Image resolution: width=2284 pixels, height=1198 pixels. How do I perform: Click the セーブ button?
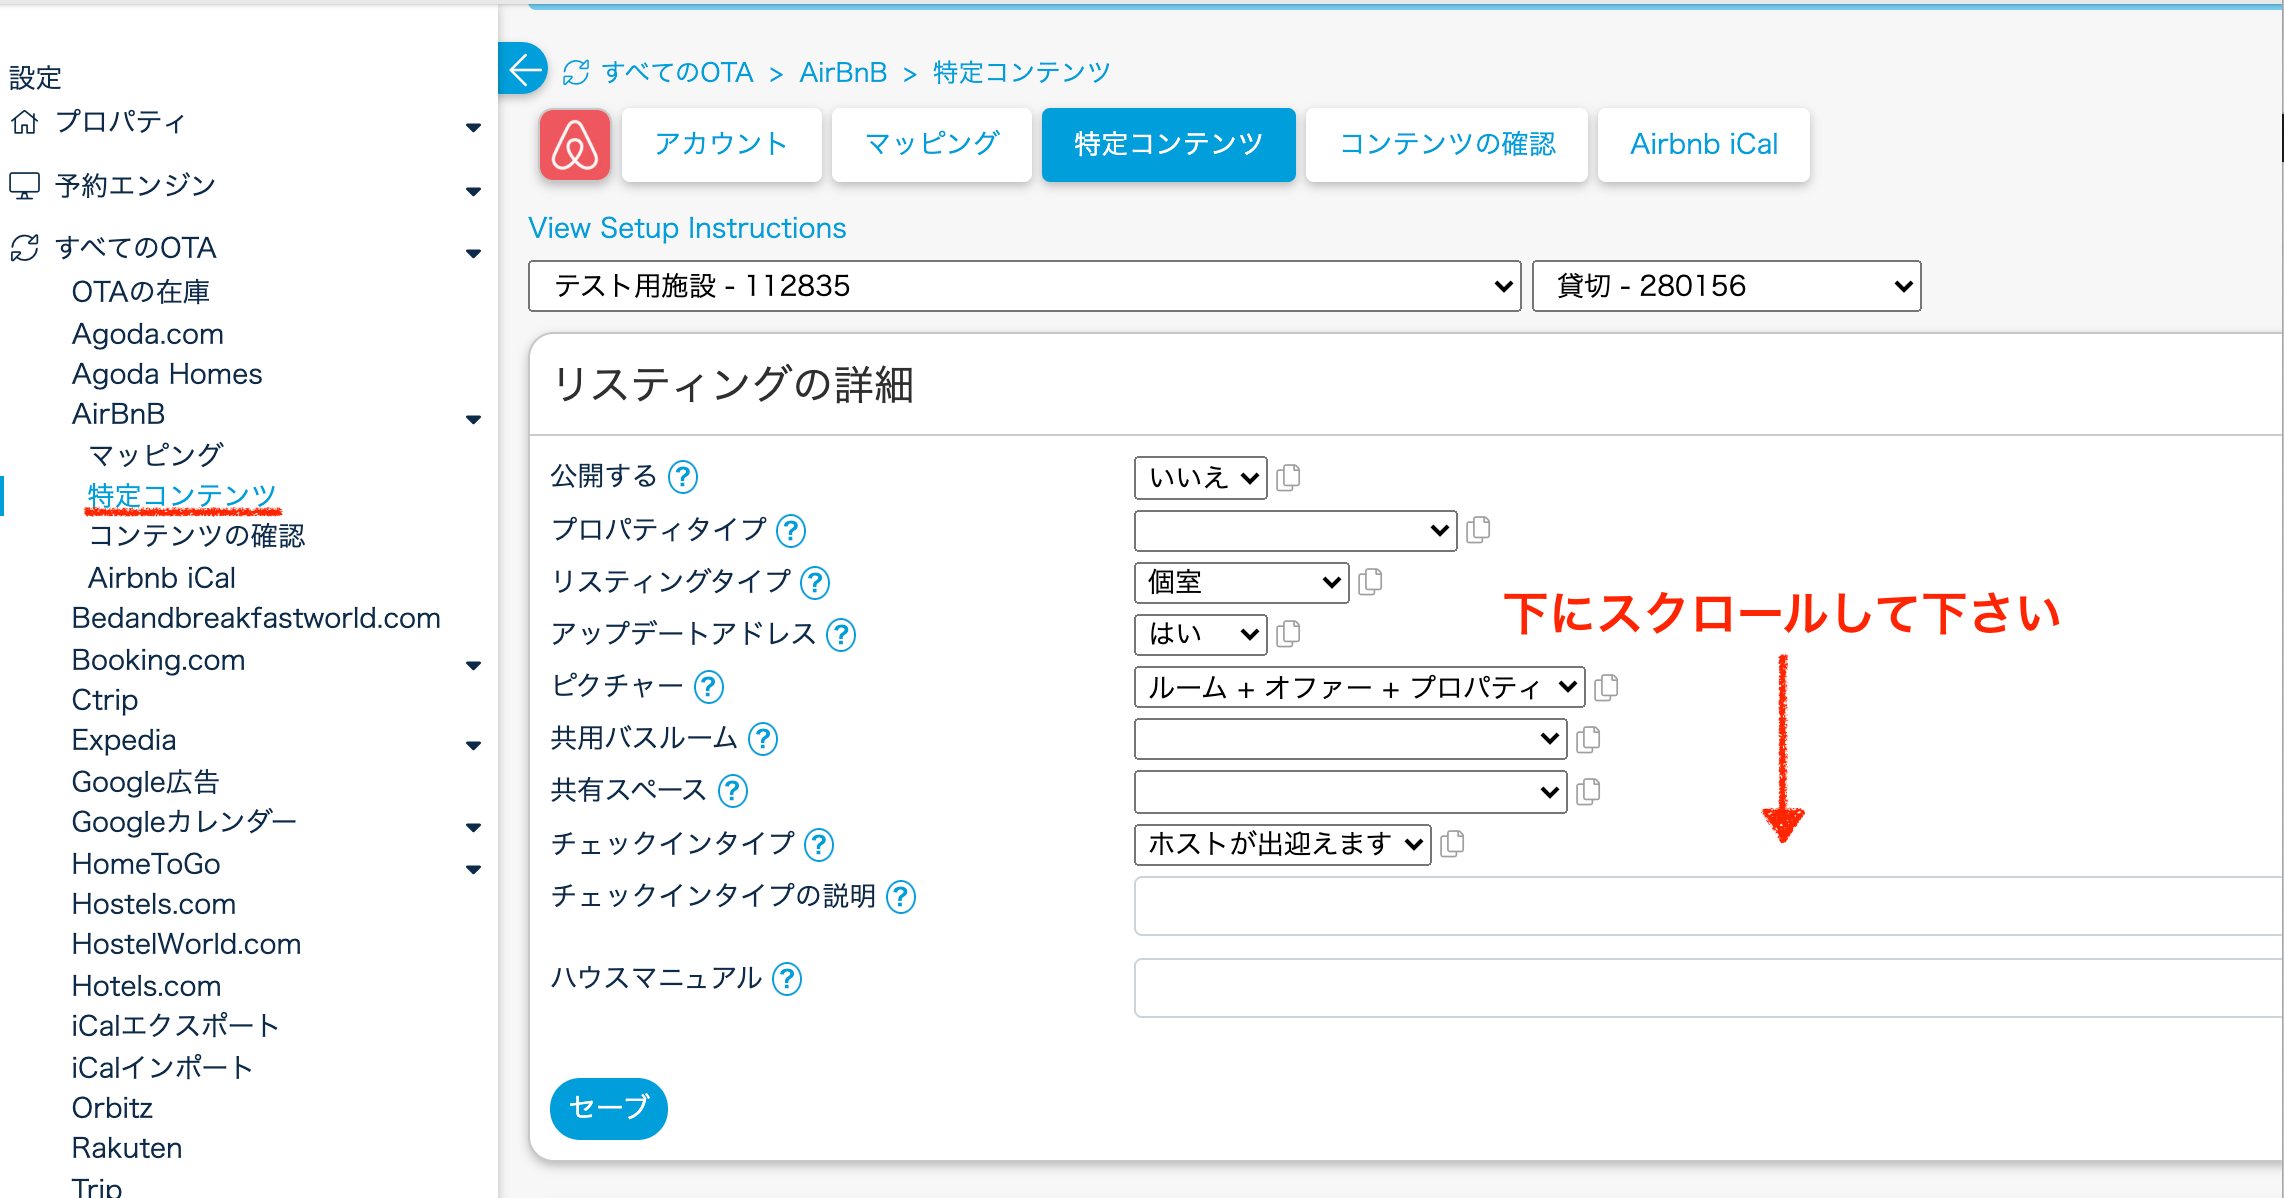tap(608, 1108)
